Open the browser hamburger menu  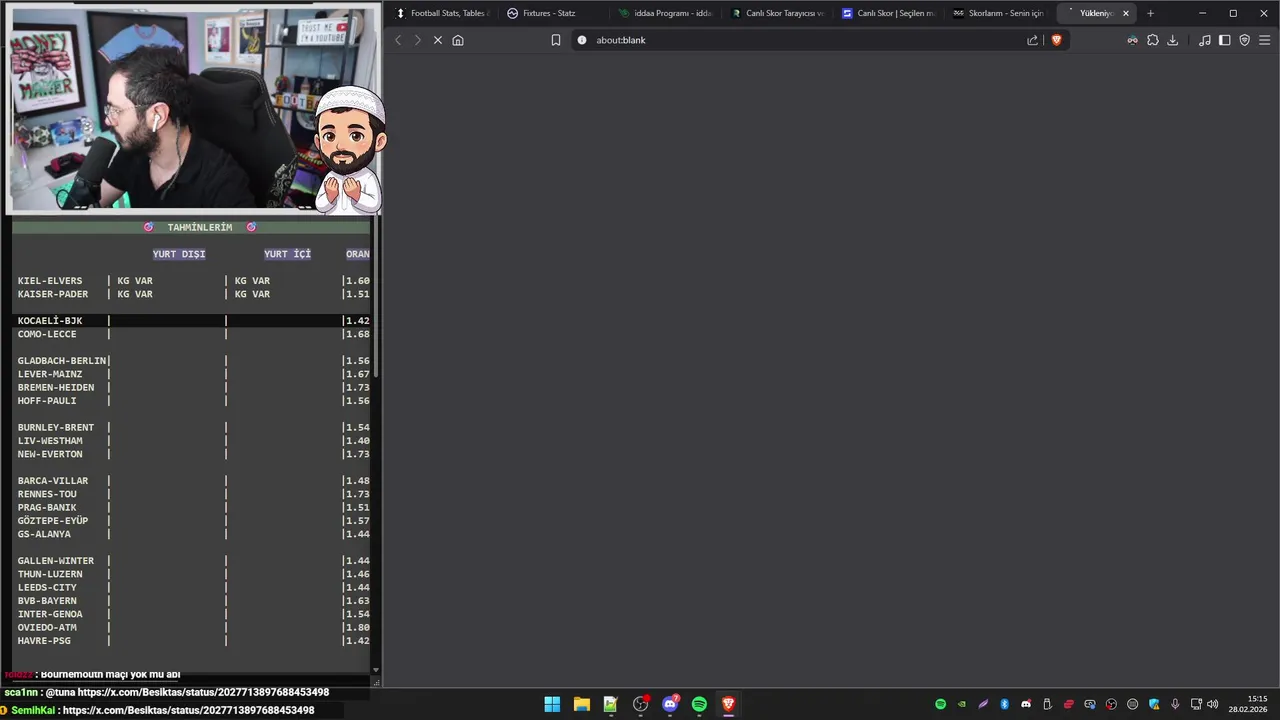tap(1265, 40)
